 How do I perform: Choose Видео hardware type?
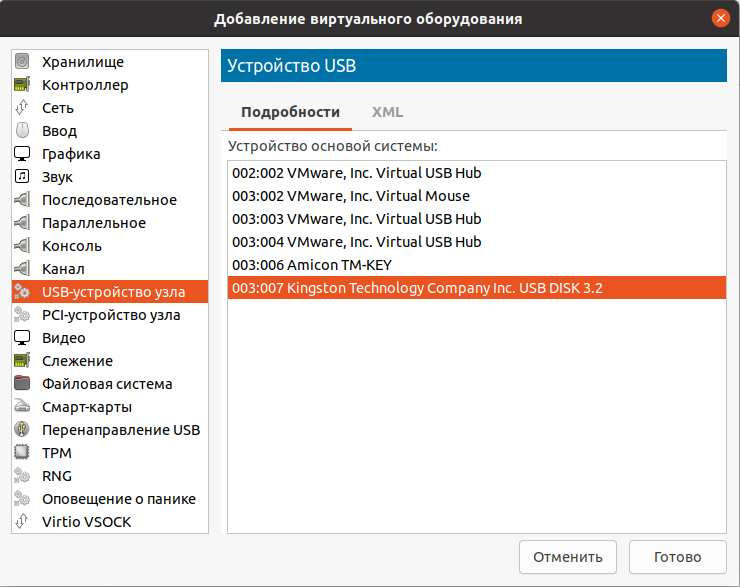click(x=110, y=337)
